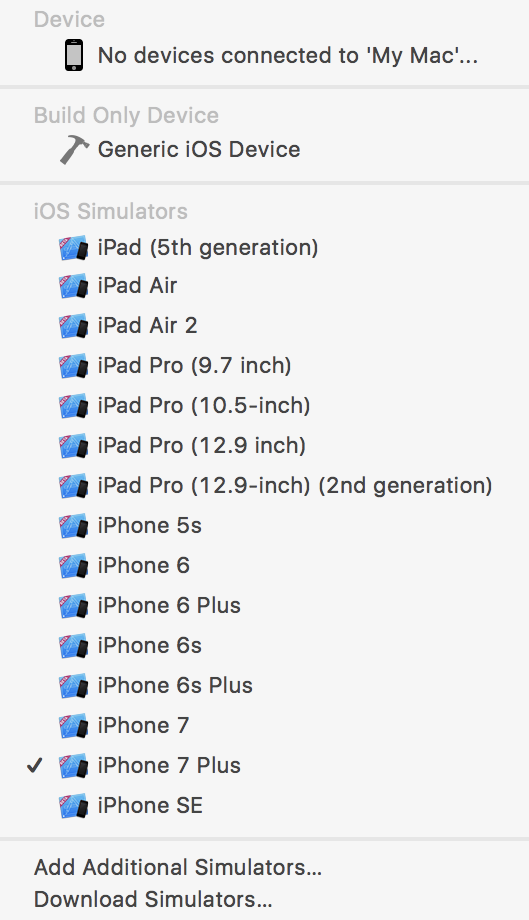Viewport: 529px width, 920px height.
Task: Select Generic iOS Device build target
Action: pyautogui.click(x=264, y=150)
